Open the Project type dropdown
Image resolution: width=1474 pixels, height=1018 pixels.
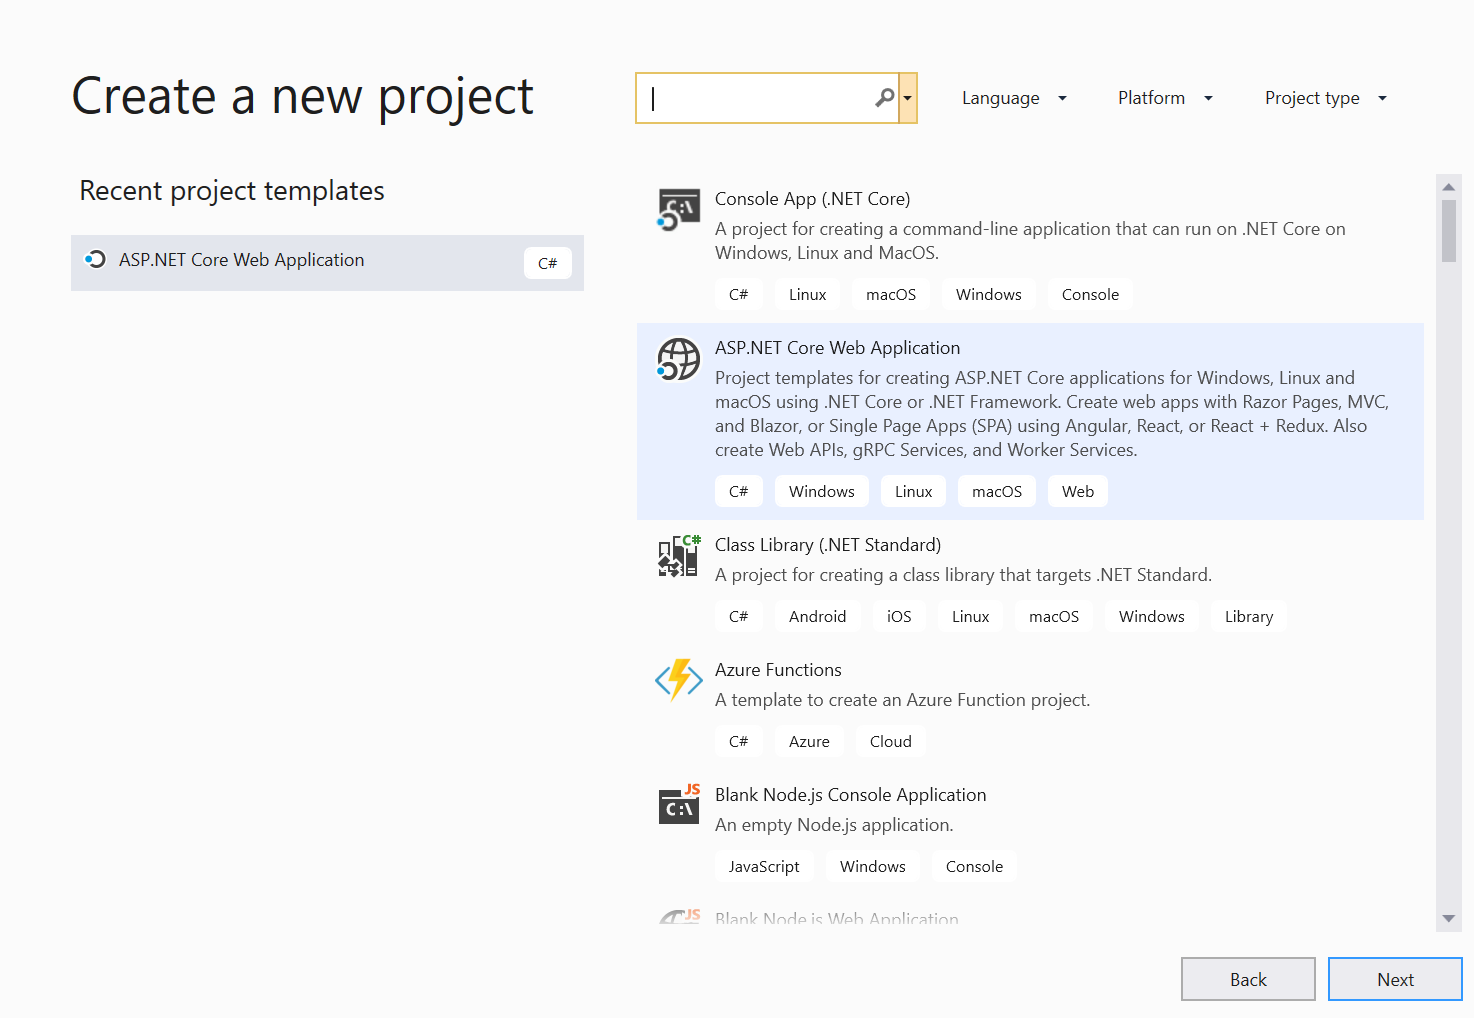click(x=1324, y=97)
